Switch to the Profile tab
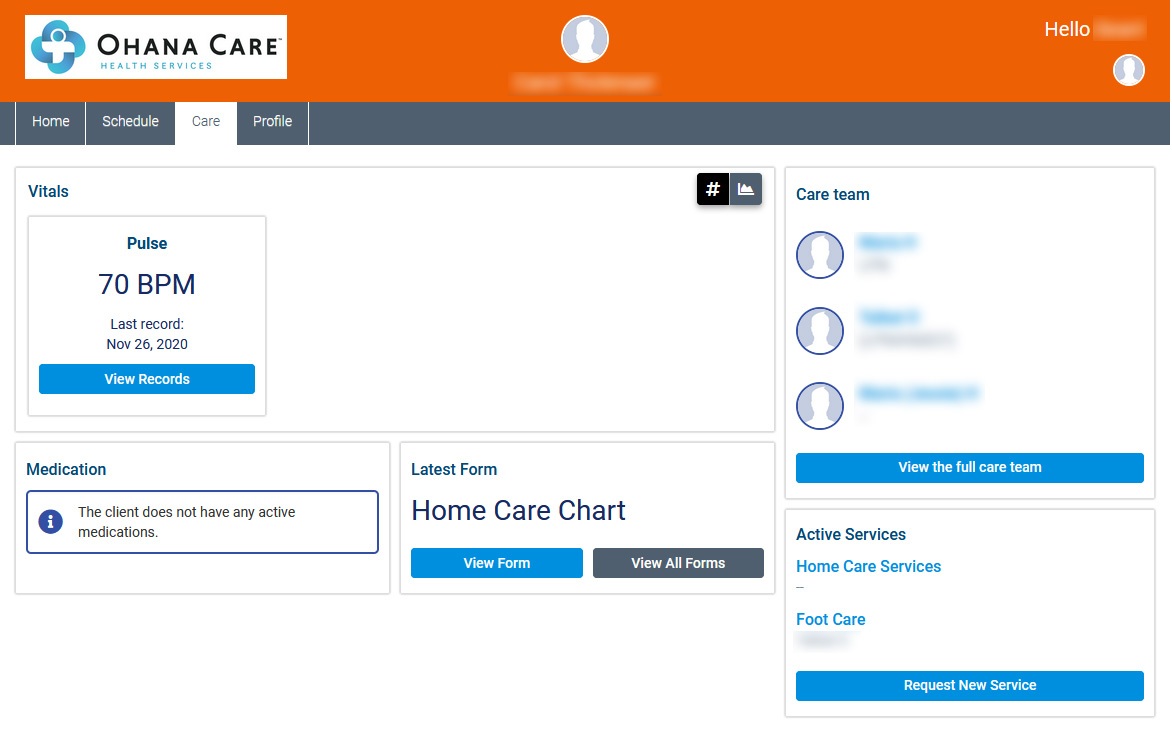This screenshot has width=1172, height=746. [x=271, y=121]
